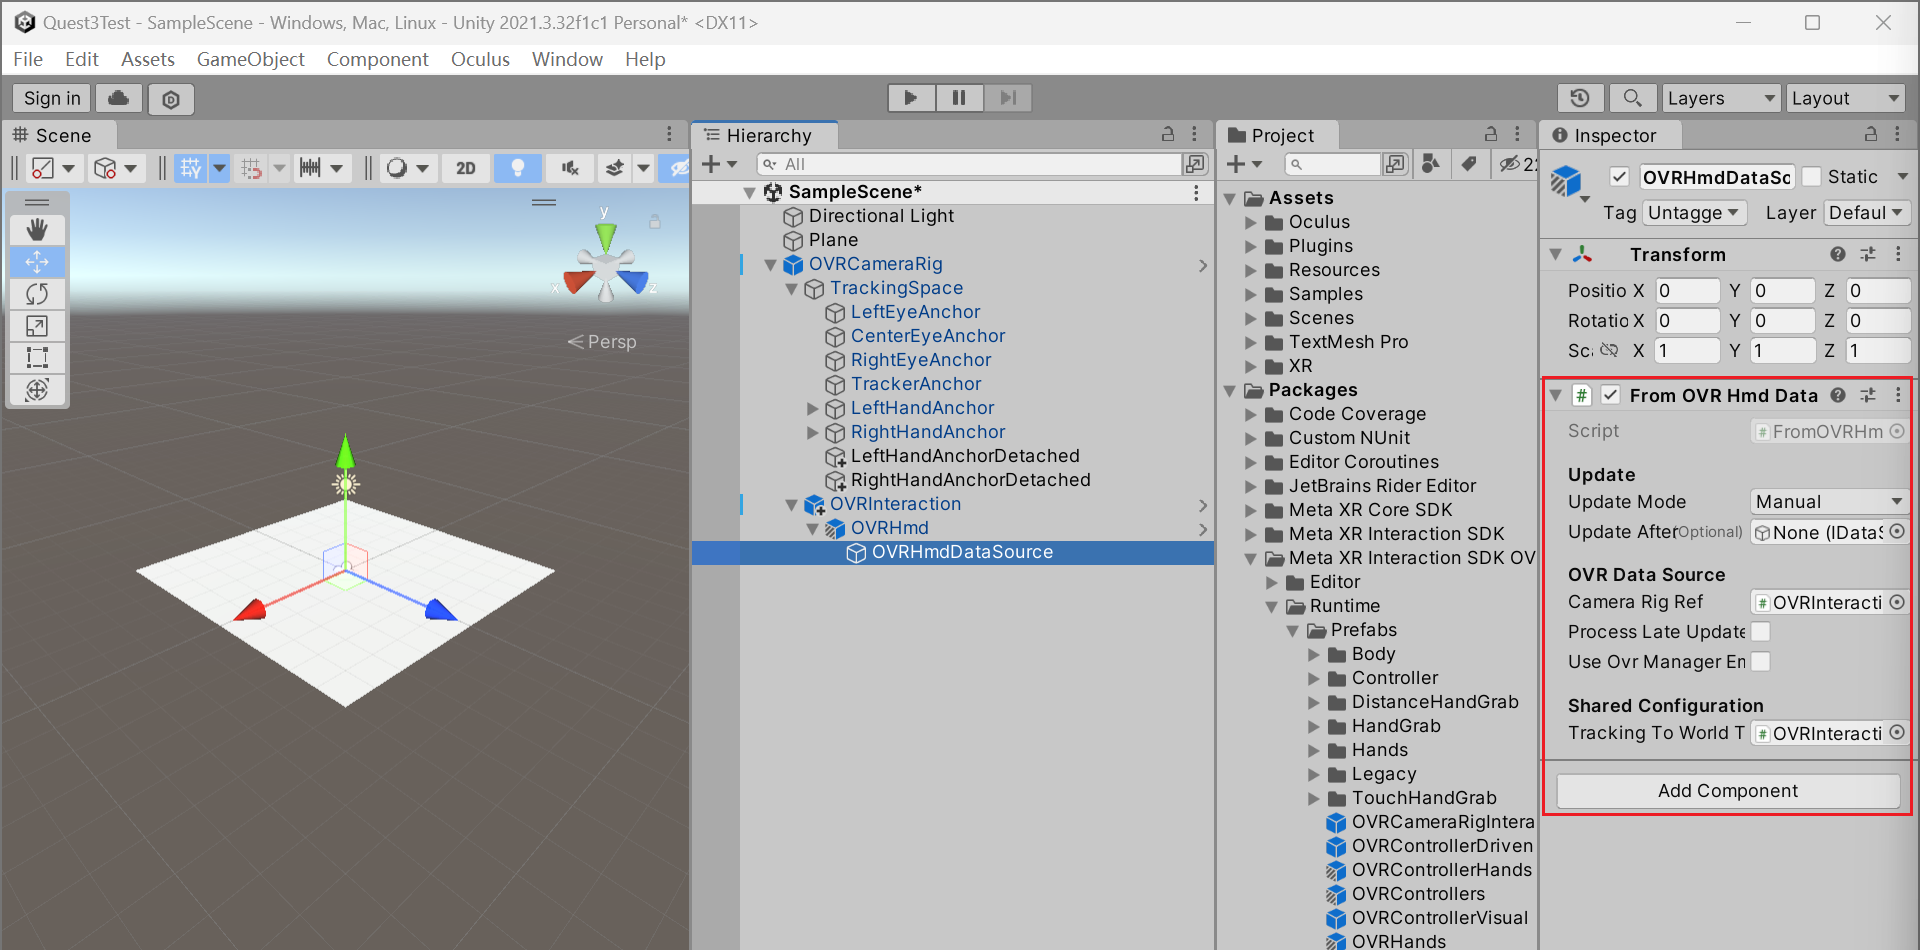Screen dimensions: 1920x950
Task: Open Layers dropdown in toolbar
Action: coord(1722,98)
